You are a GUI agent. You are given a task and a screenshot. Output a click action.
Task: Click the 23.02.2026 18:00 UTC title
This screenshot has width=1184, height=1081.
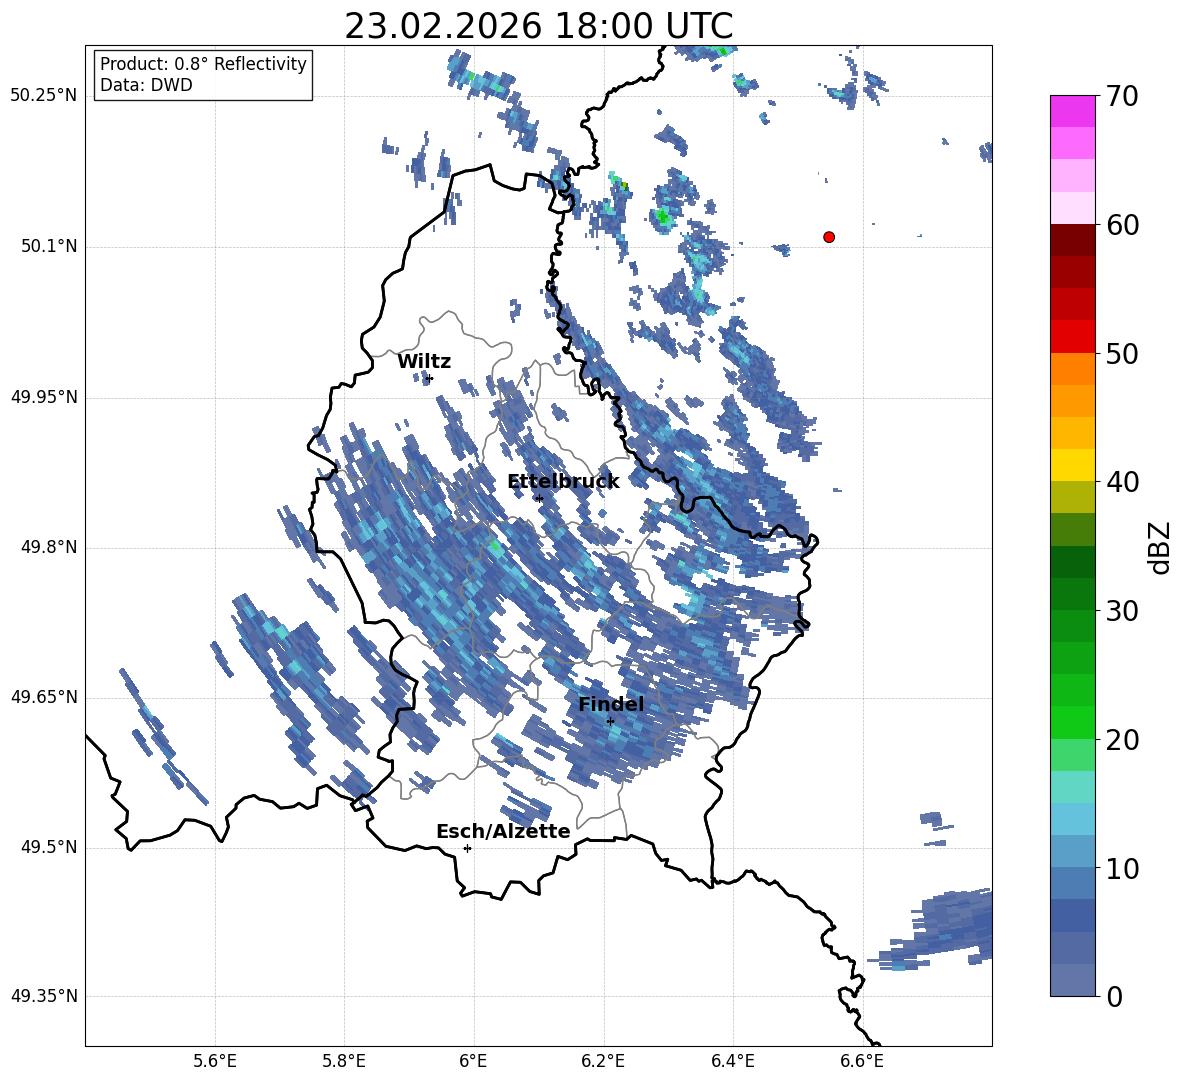pos(538,26)
